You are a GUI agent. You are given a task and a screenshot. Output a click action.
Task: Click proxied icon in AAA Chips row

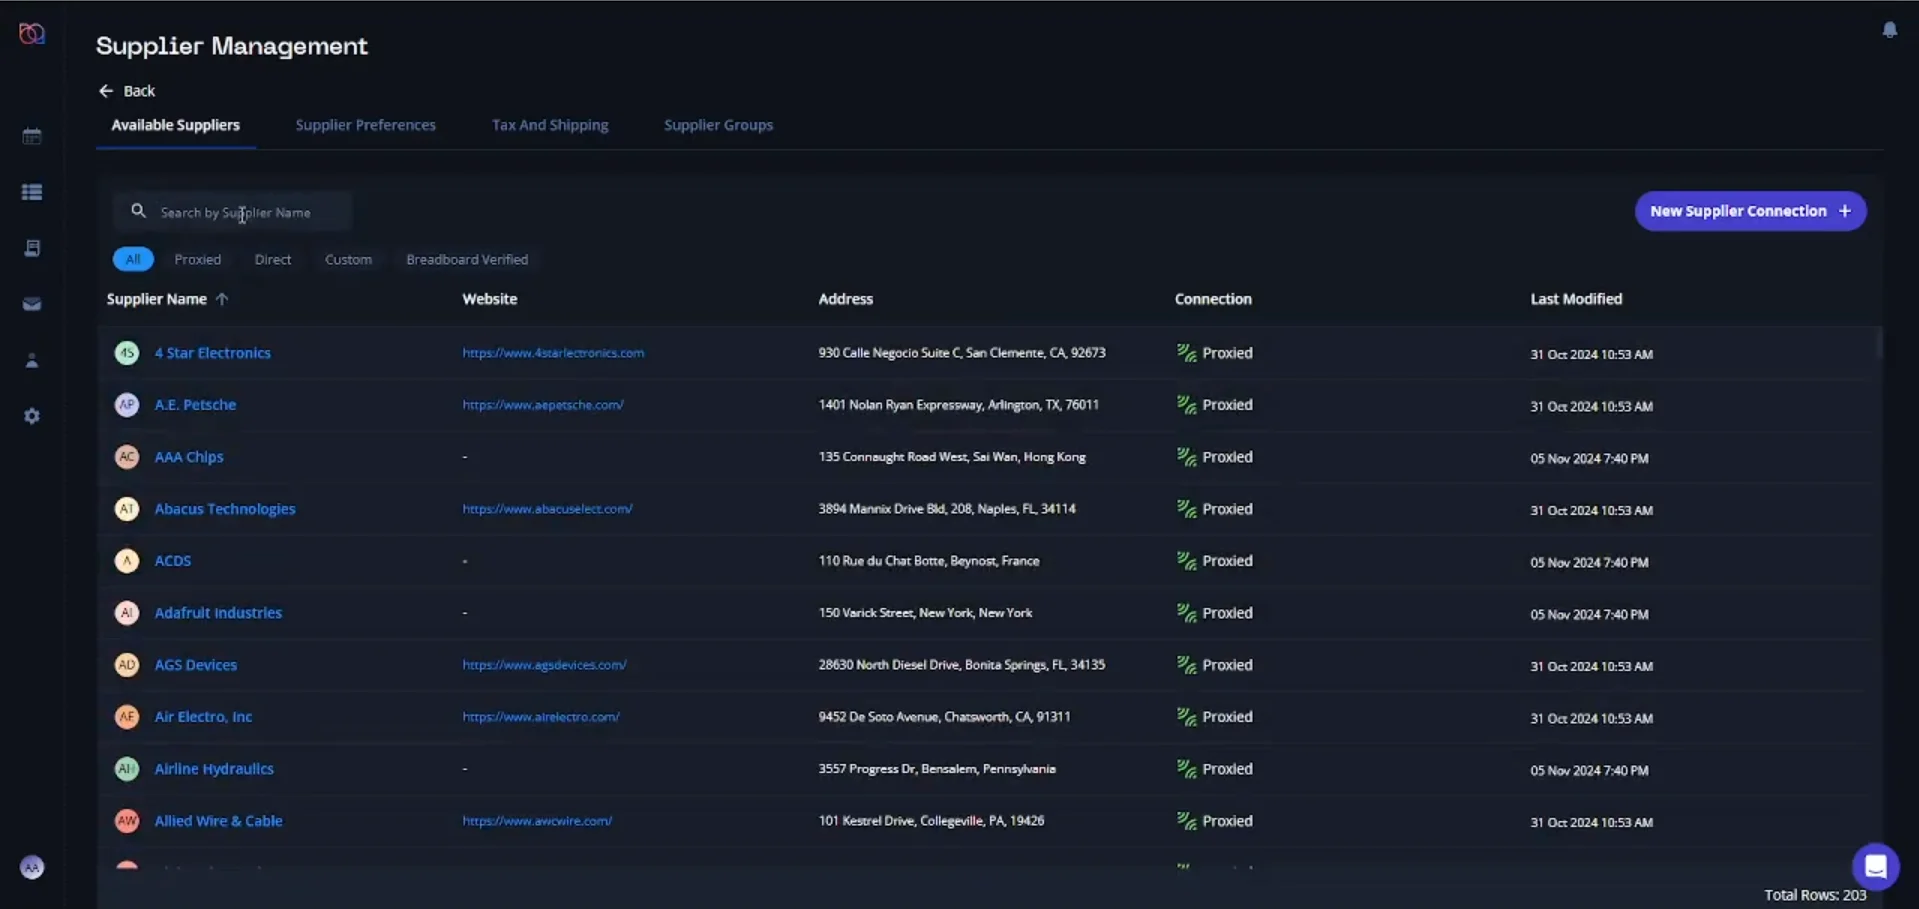(x=1187, y=457)
